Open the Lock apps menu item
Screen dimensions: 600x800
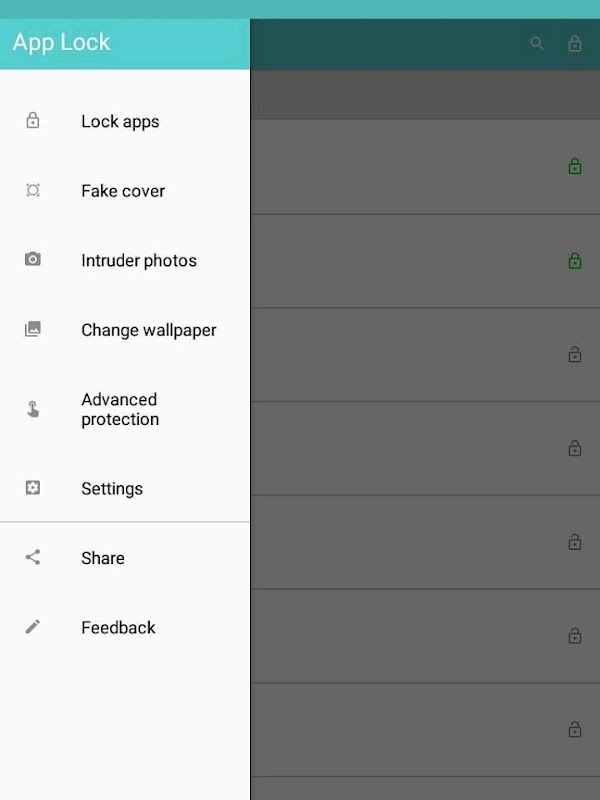click(120, 122)
